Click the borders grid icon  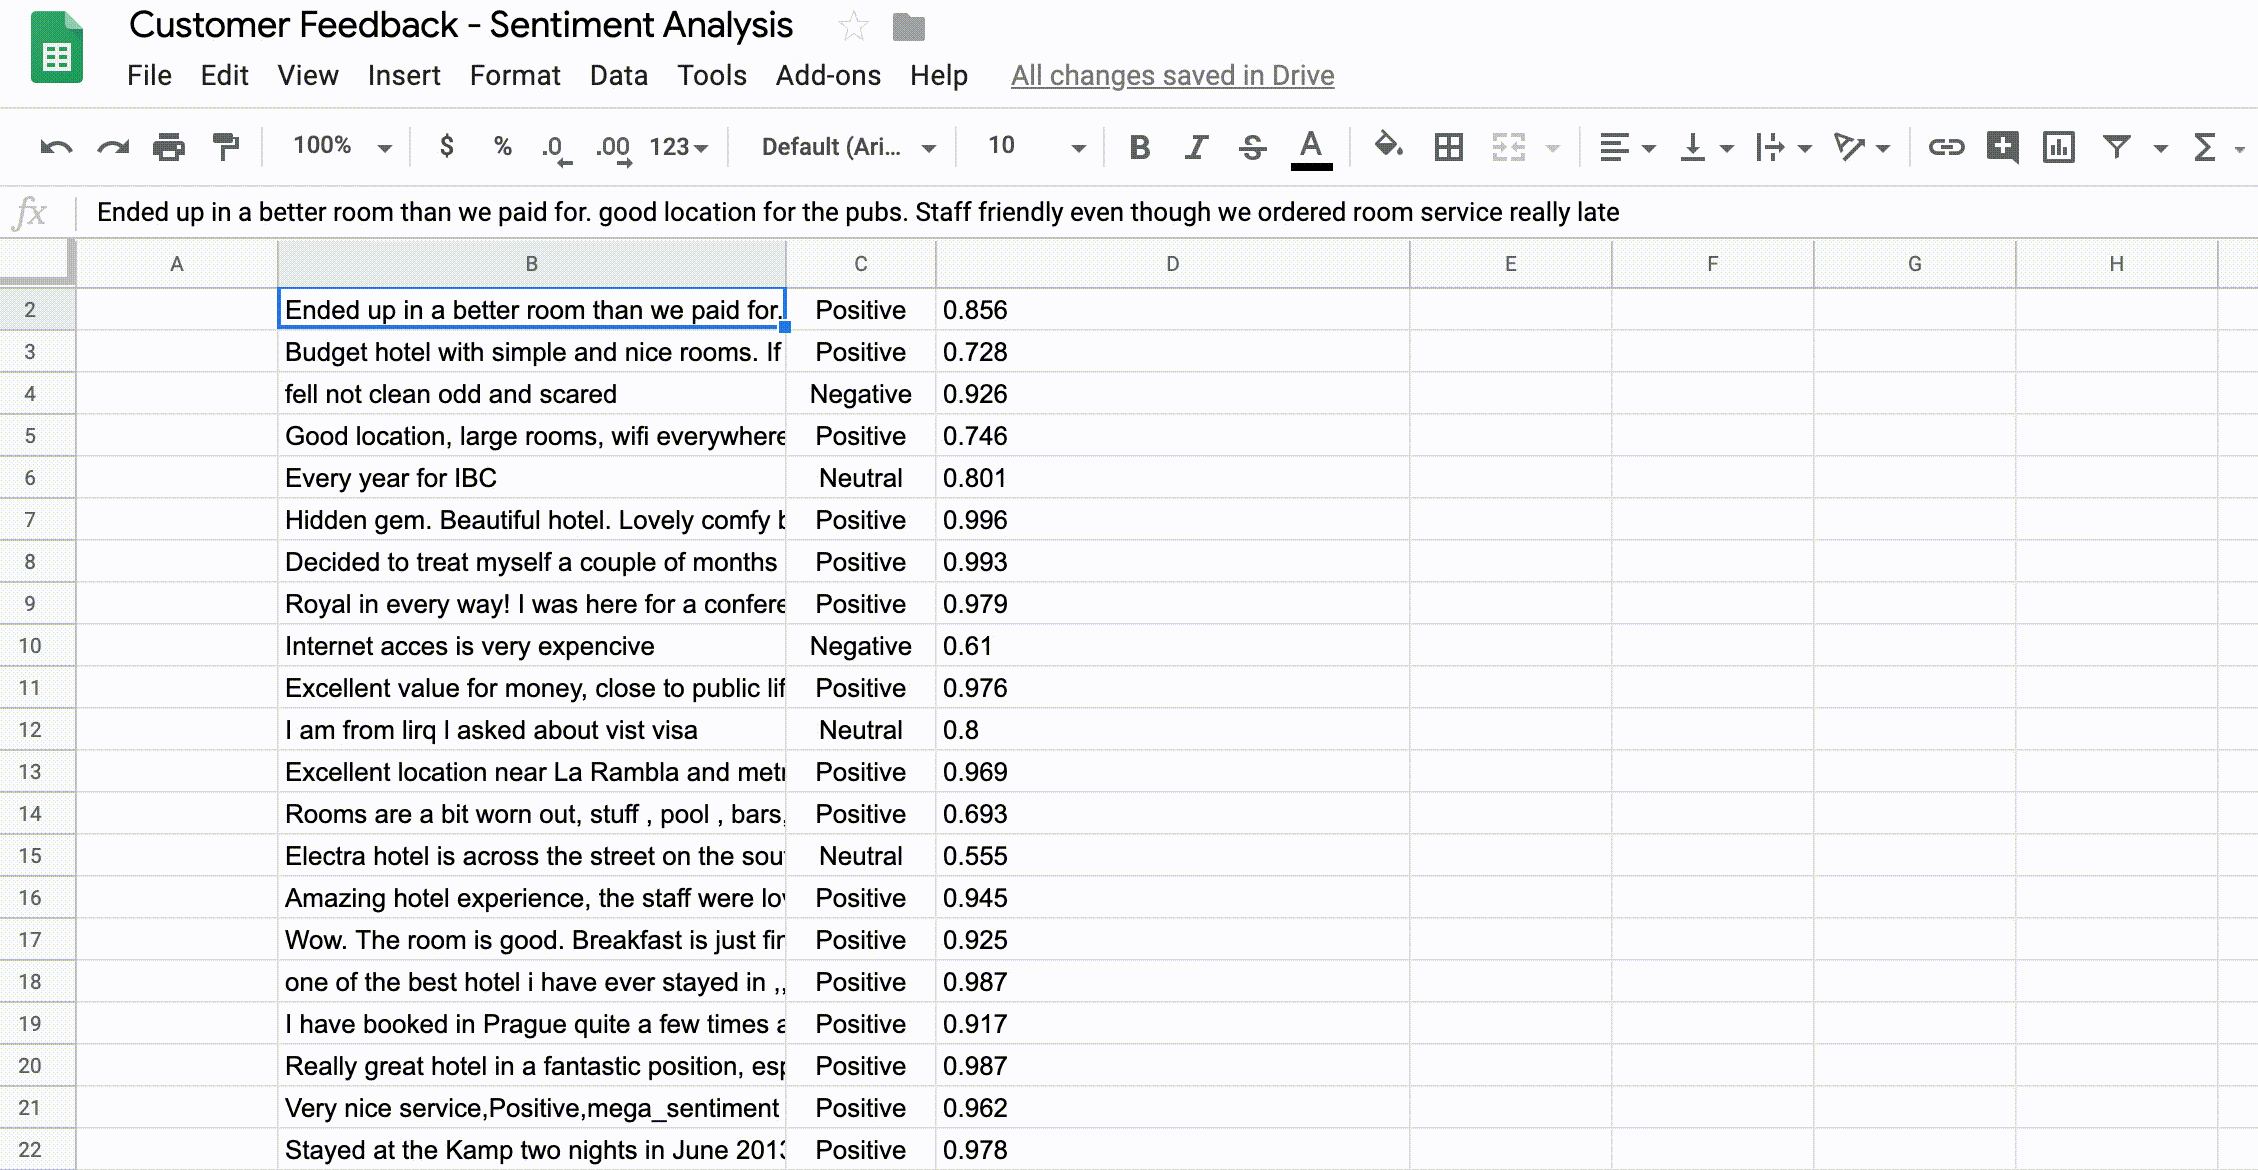pos(1448,147)
